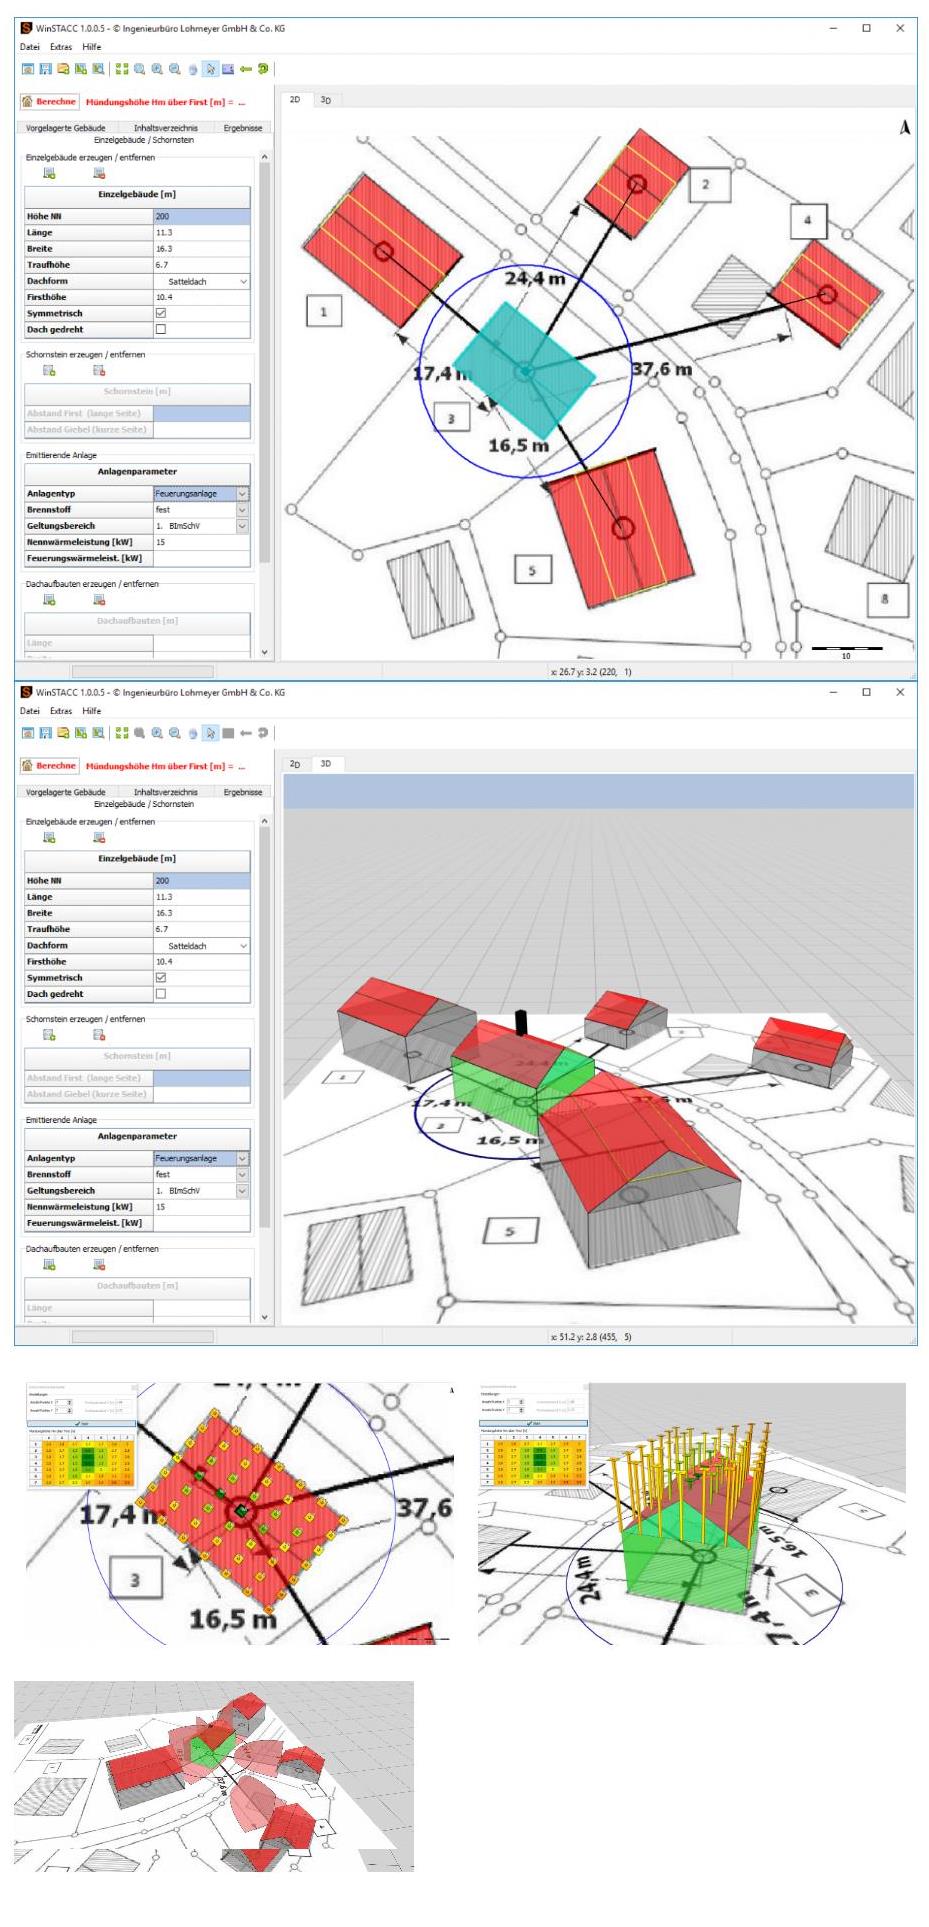Switch to the Ergebnisse tab in the 3D window

click(x=242, y=792)
